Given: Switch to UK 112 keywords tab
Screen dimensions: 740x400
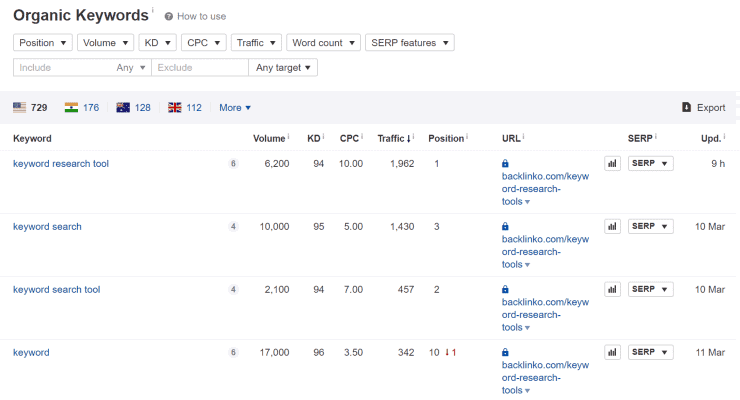Looking at the screenshot, I should click(185, 108).
